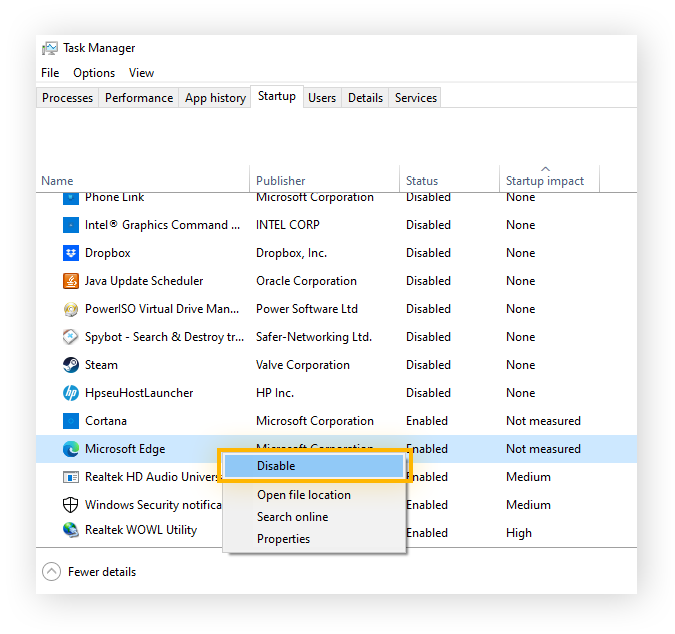This screenshot has height=634, width=675.
Task: Click the Dropbox icon in startup list
Action: pyautogui.click(x=71, y=253)
